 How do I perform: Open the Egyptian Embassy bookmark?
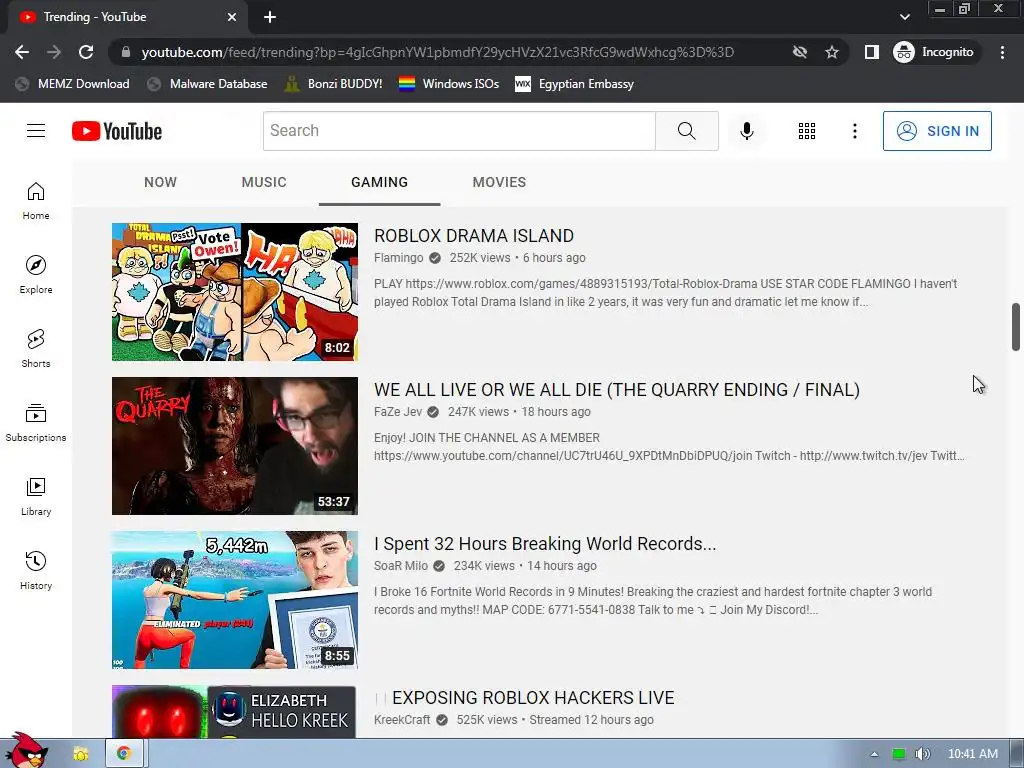point(574,84)
